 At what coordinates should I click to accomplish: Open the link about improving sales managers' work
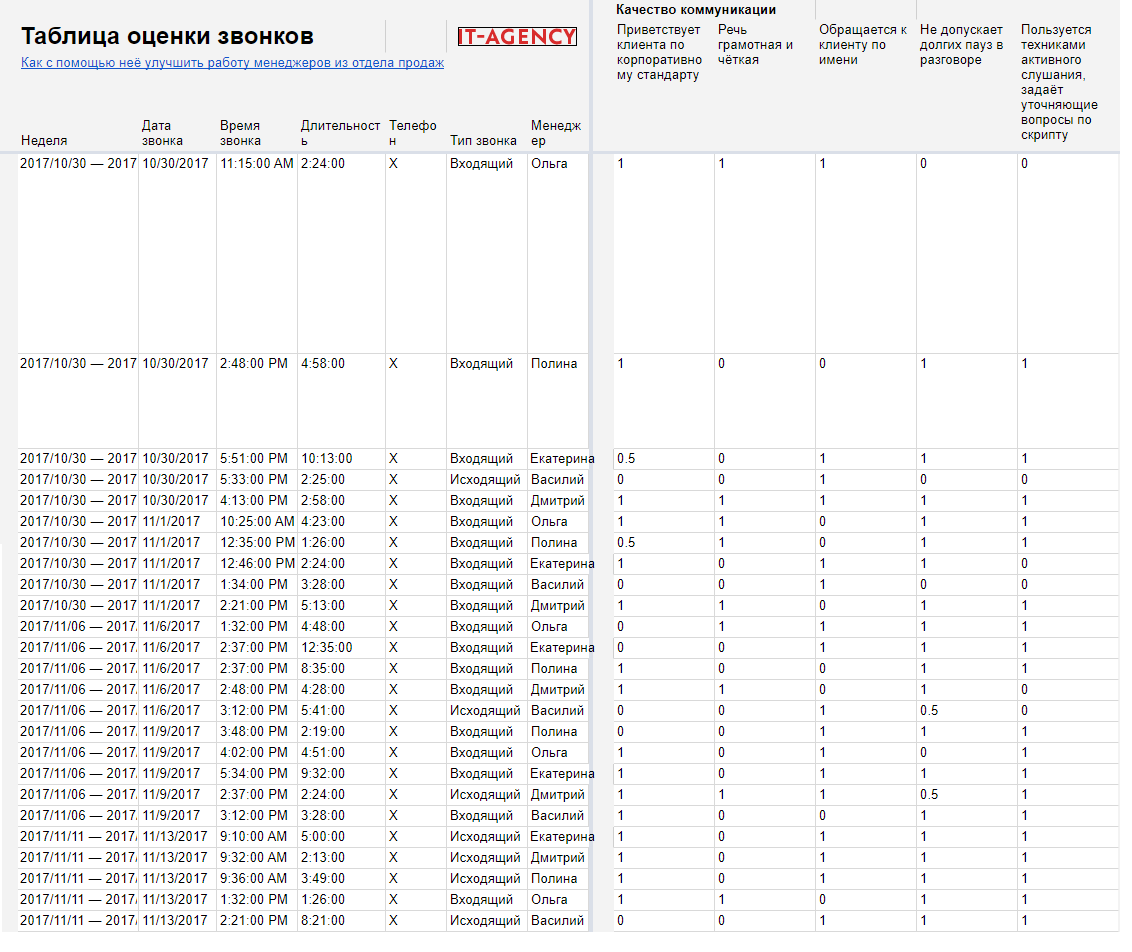point(232,63)
